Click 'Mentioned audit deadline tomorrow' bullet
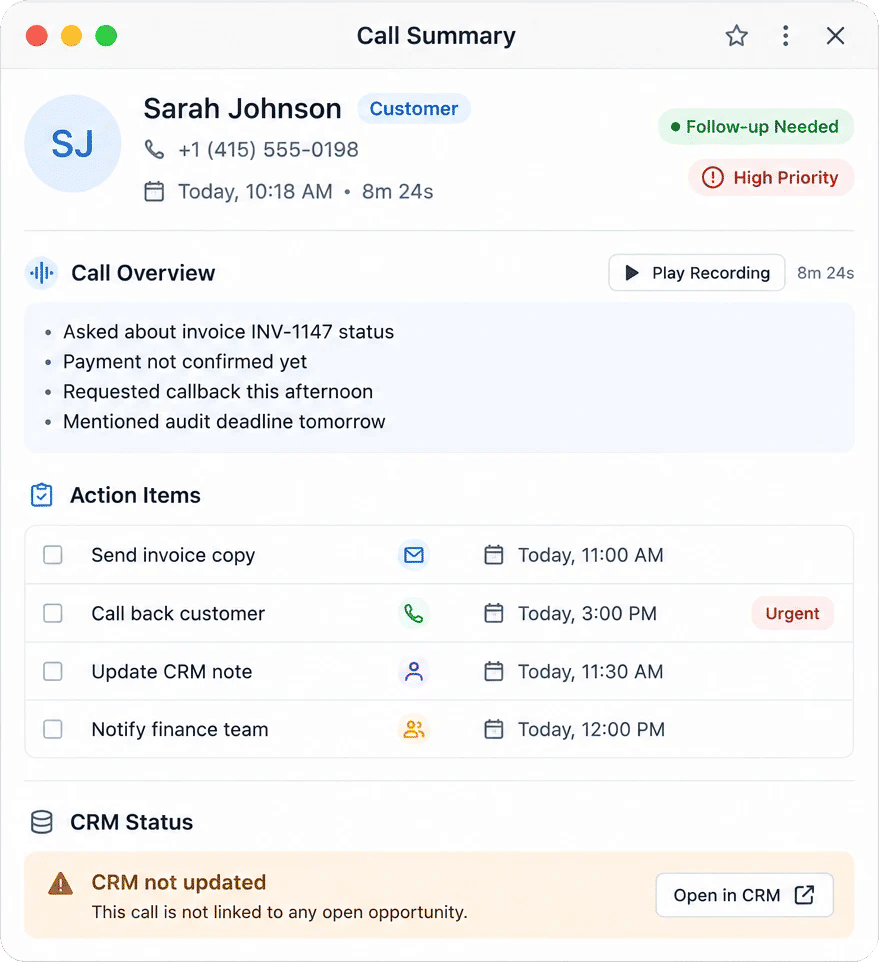The width and height of the screenshot is (879, 962). pos(224,421)
